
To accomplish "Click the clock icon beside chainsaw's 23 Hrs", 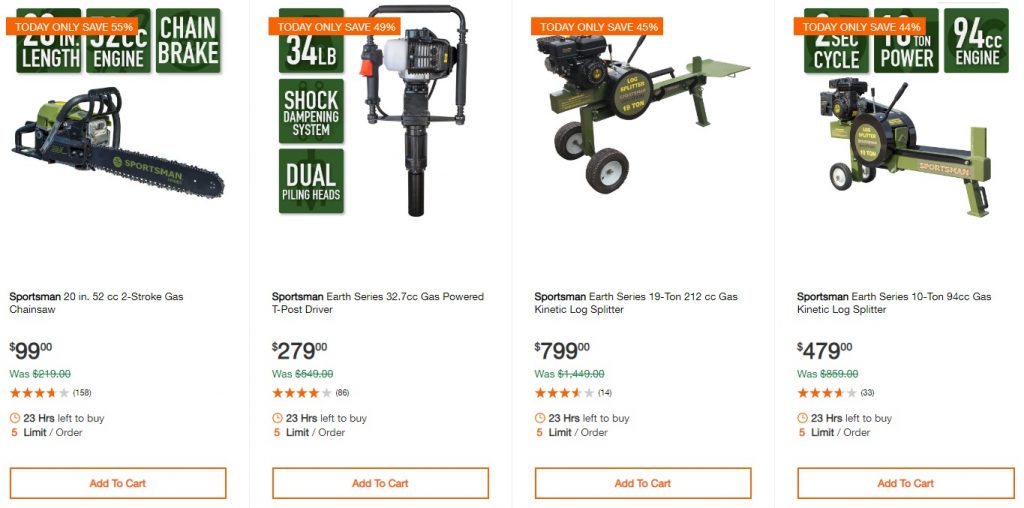I will pyautogui.click(x=15, y=418).
